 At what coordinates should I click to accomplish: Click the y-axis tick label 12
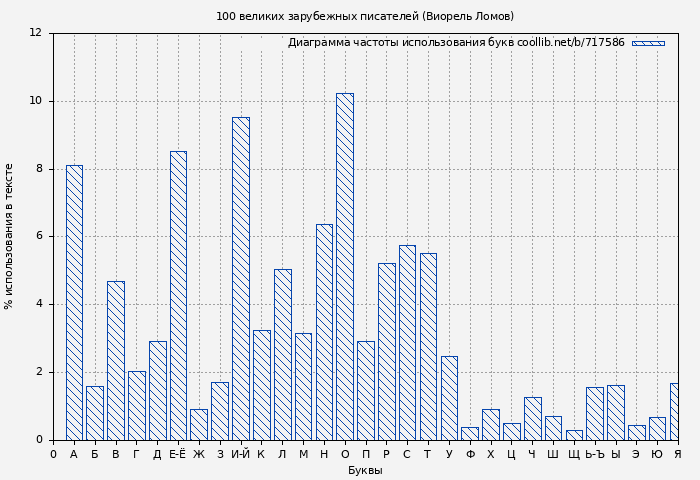click(35, 33)
